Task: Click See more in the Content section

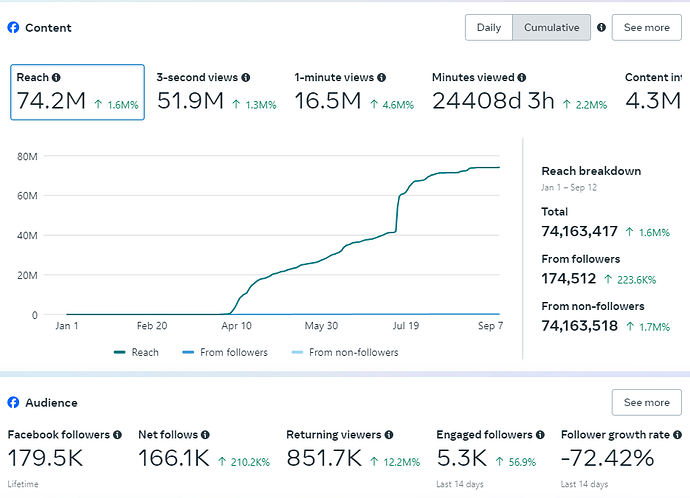Action: pyautogui.click(x=646, y=28)
